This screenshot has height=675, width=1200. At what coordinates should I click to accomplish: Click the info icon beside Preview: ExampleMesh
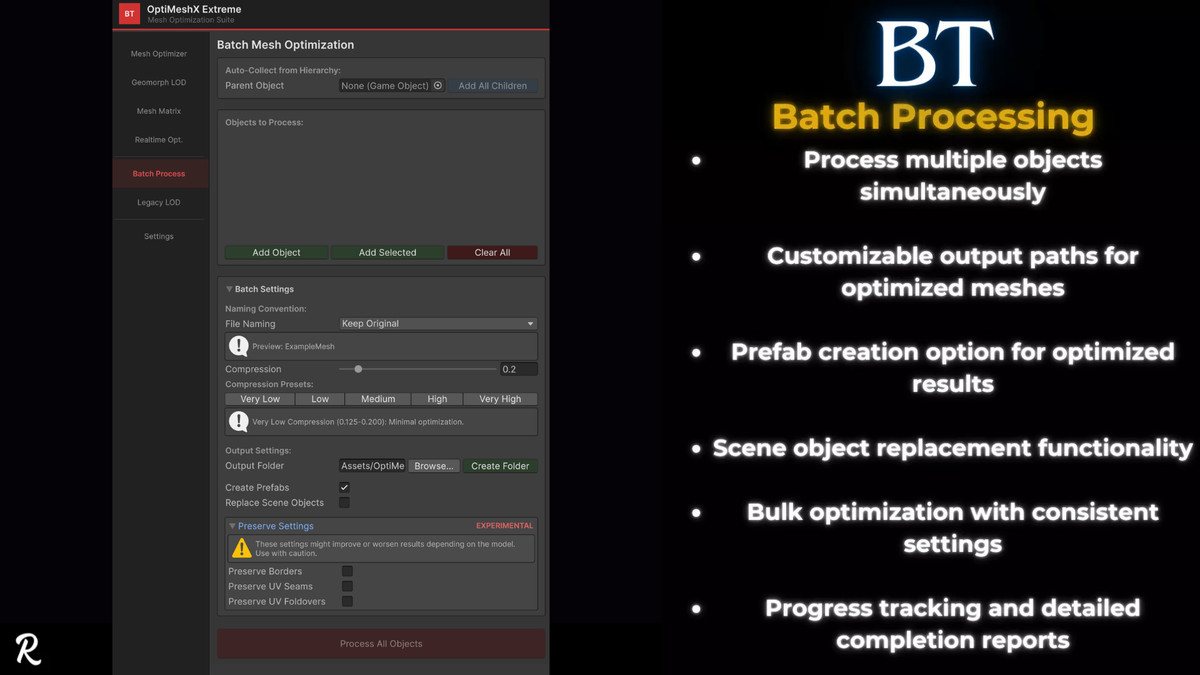(238, 346)
